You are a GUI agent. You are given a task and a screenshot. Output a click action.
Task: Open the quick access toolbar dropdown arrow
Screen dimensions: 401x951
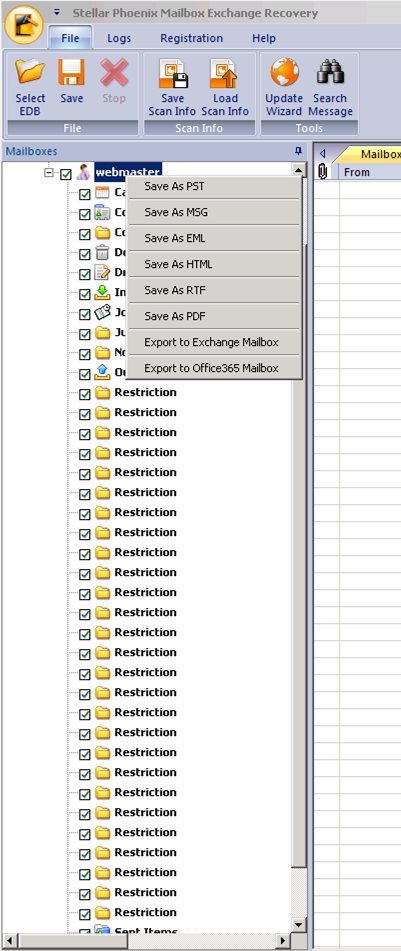coord(56,12)
